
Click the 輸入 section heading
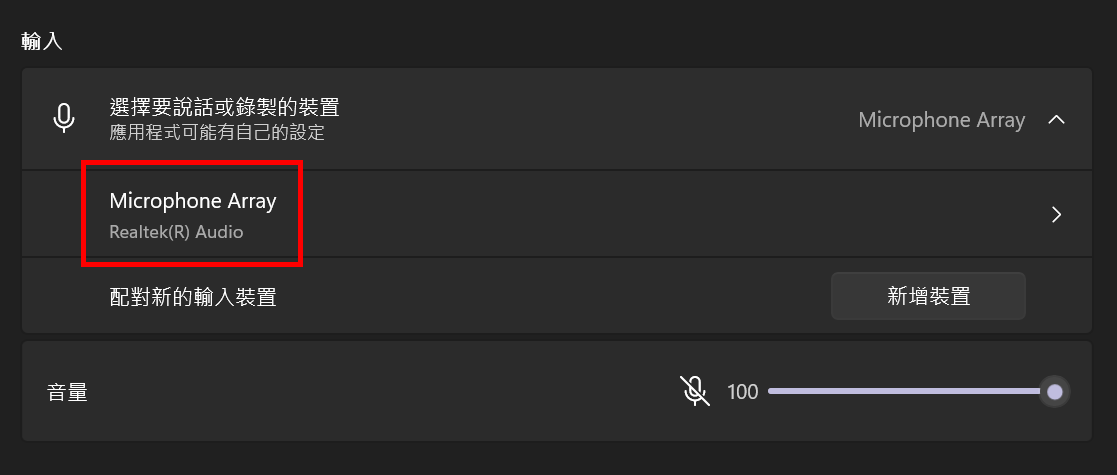42,41
